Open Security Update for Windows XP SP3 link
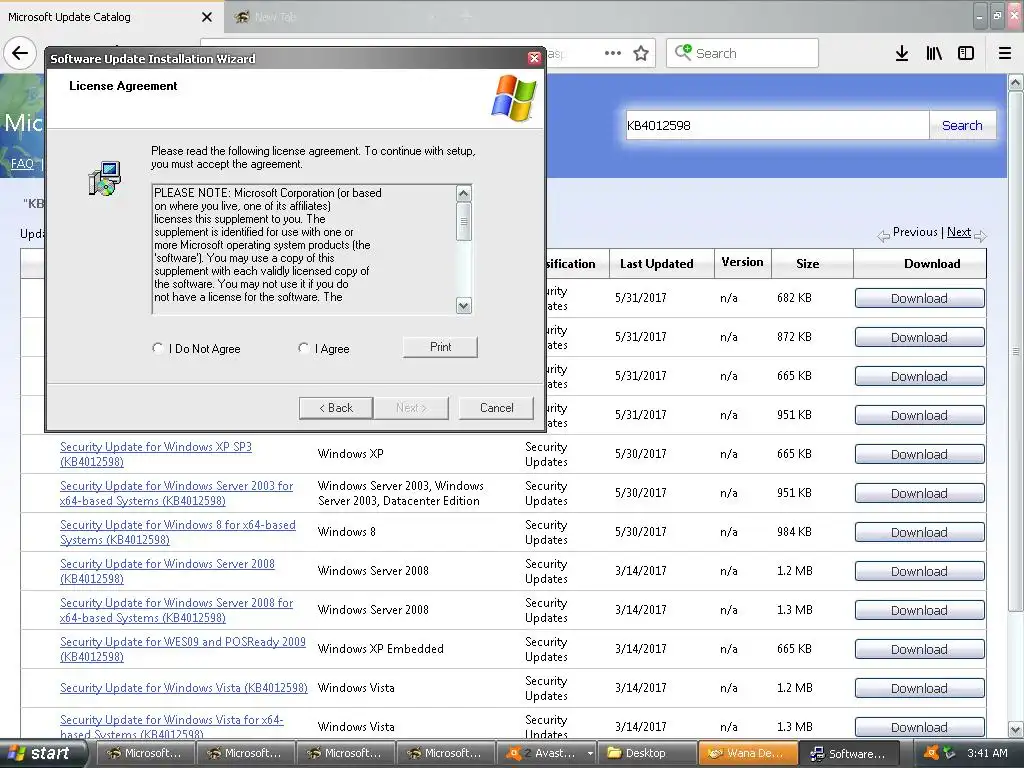1024x768 pixels. click(155, 454)
